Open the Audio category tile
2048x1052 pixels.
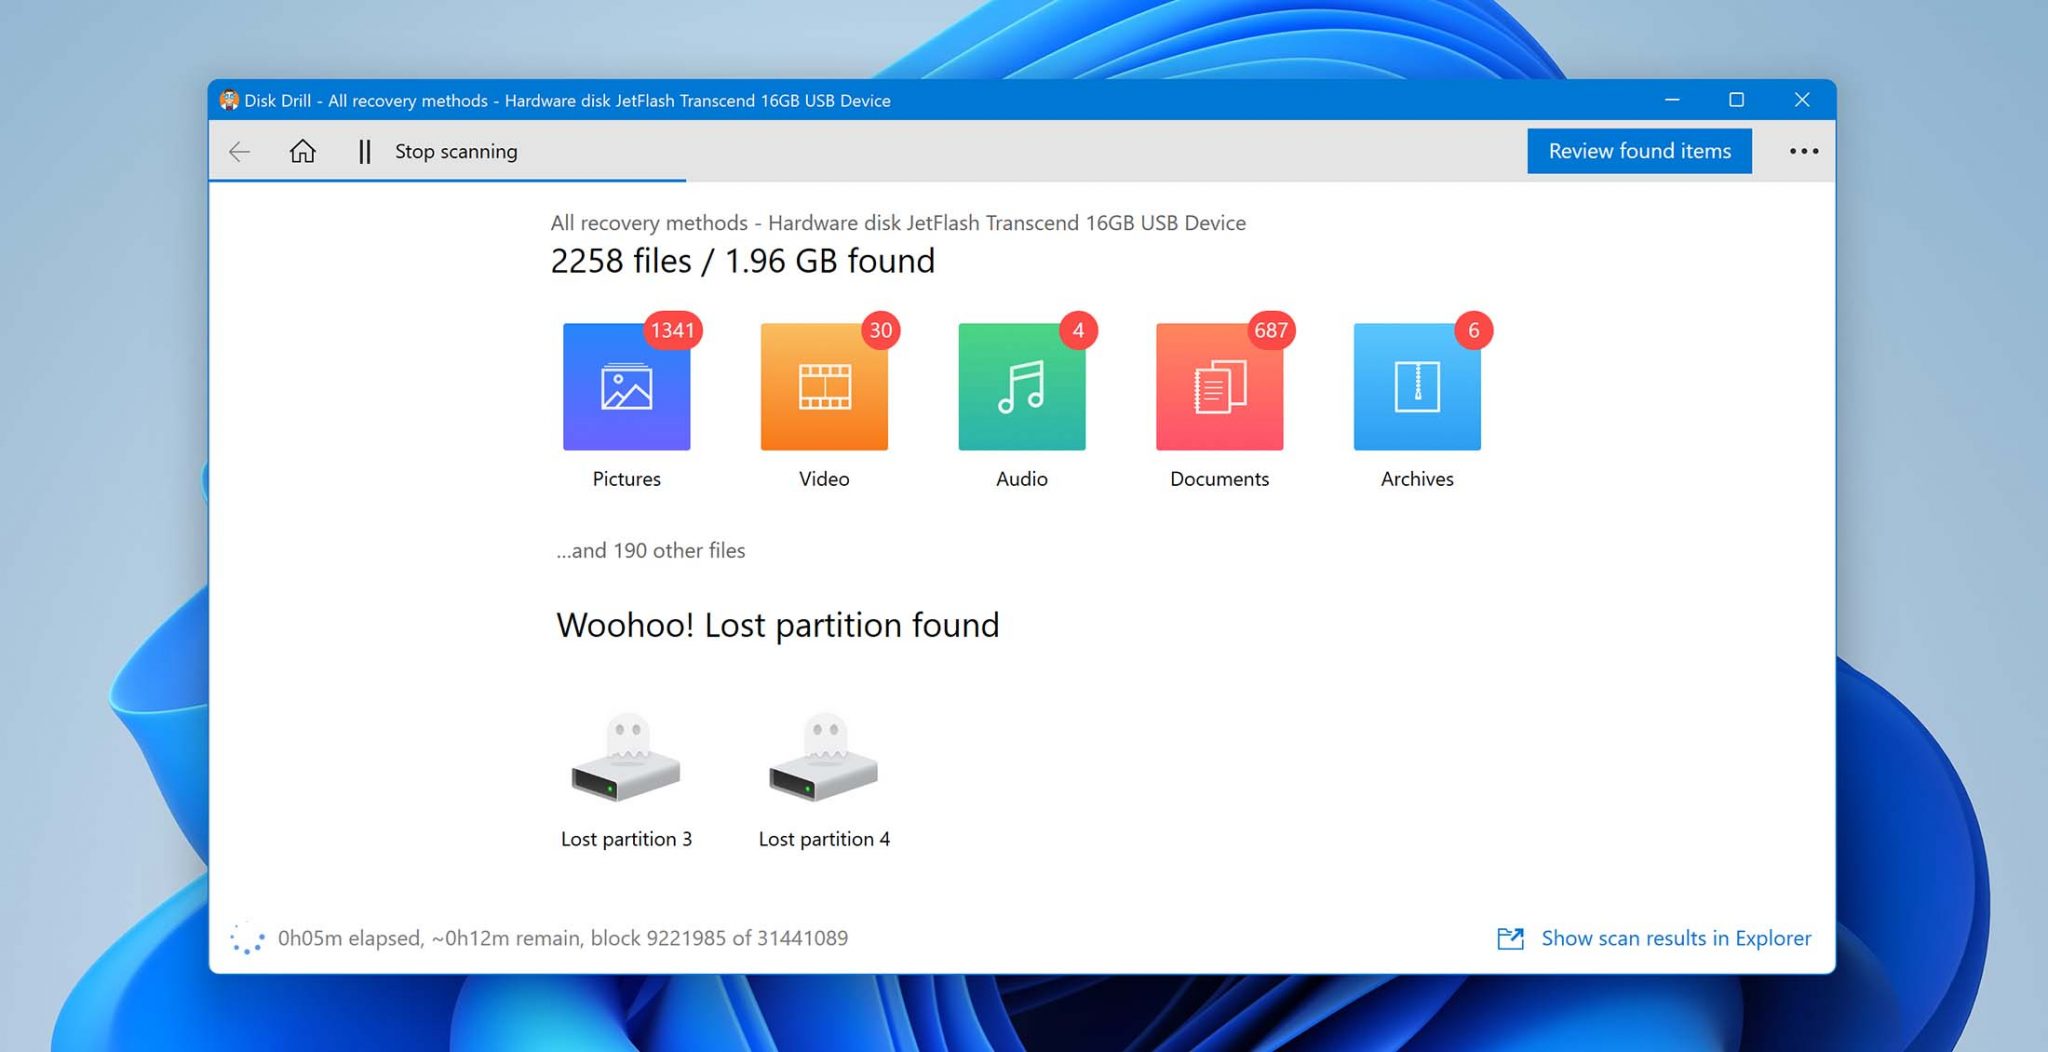pyautogui.click(x=1021, y=386)
